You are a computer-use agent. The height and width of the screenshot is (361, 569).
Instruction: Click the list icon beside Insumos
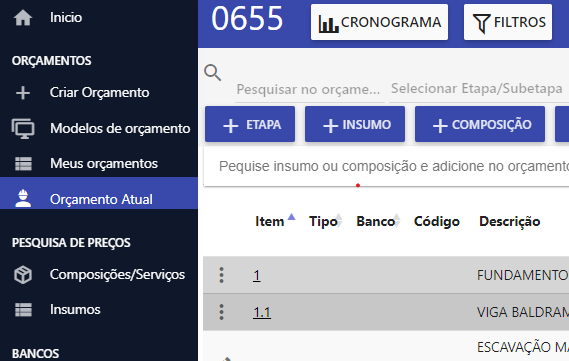tap(23, 310)
